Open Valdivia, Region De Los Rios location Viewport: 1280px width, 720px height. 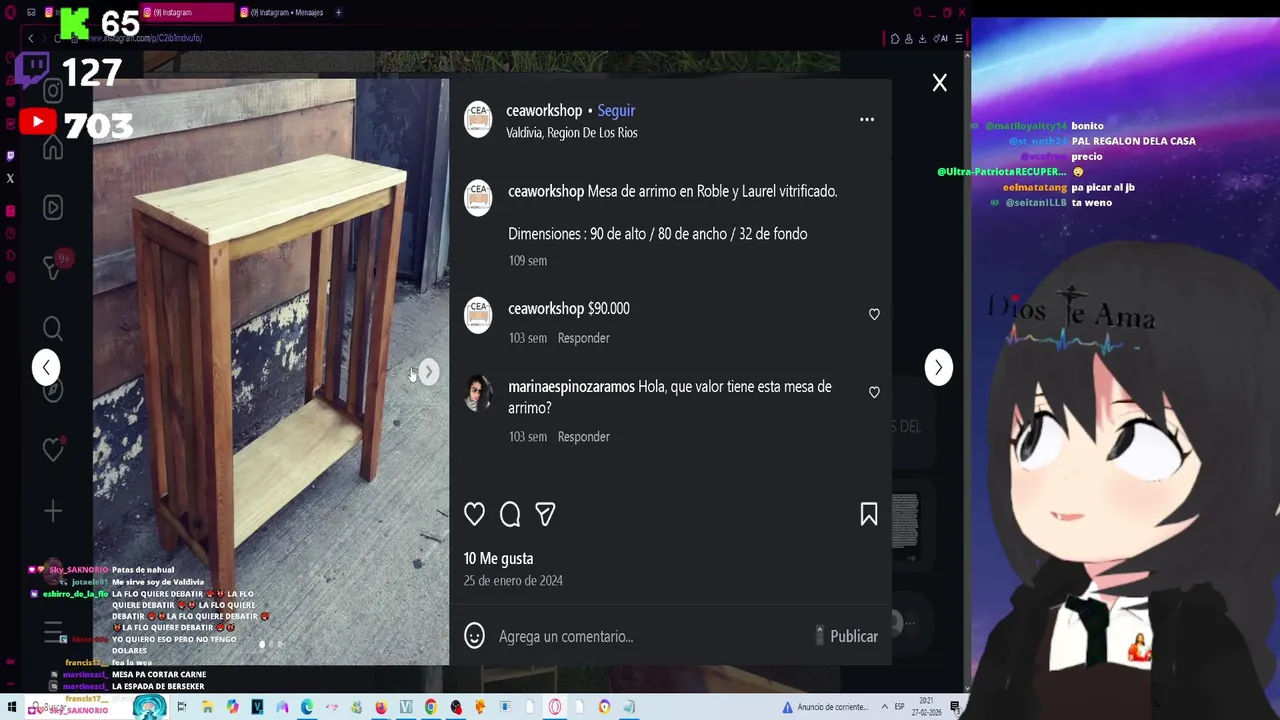point(572,132)
